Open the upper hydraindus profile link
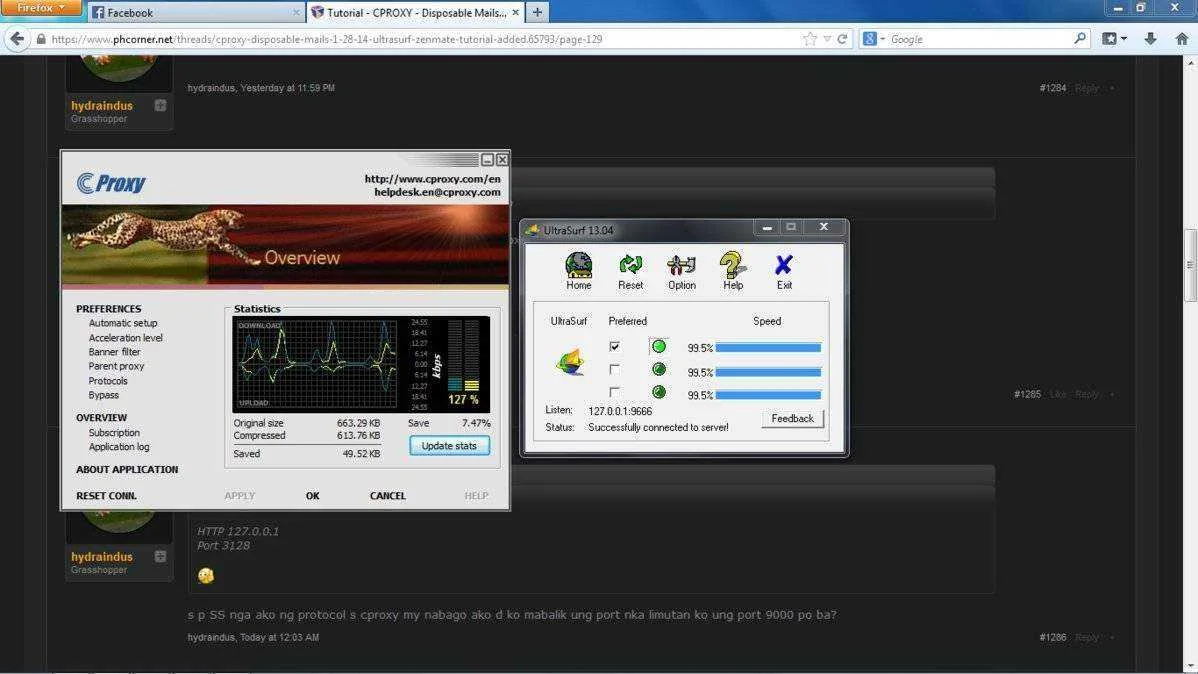The image size is (1198, 674). tap(102, 105)
